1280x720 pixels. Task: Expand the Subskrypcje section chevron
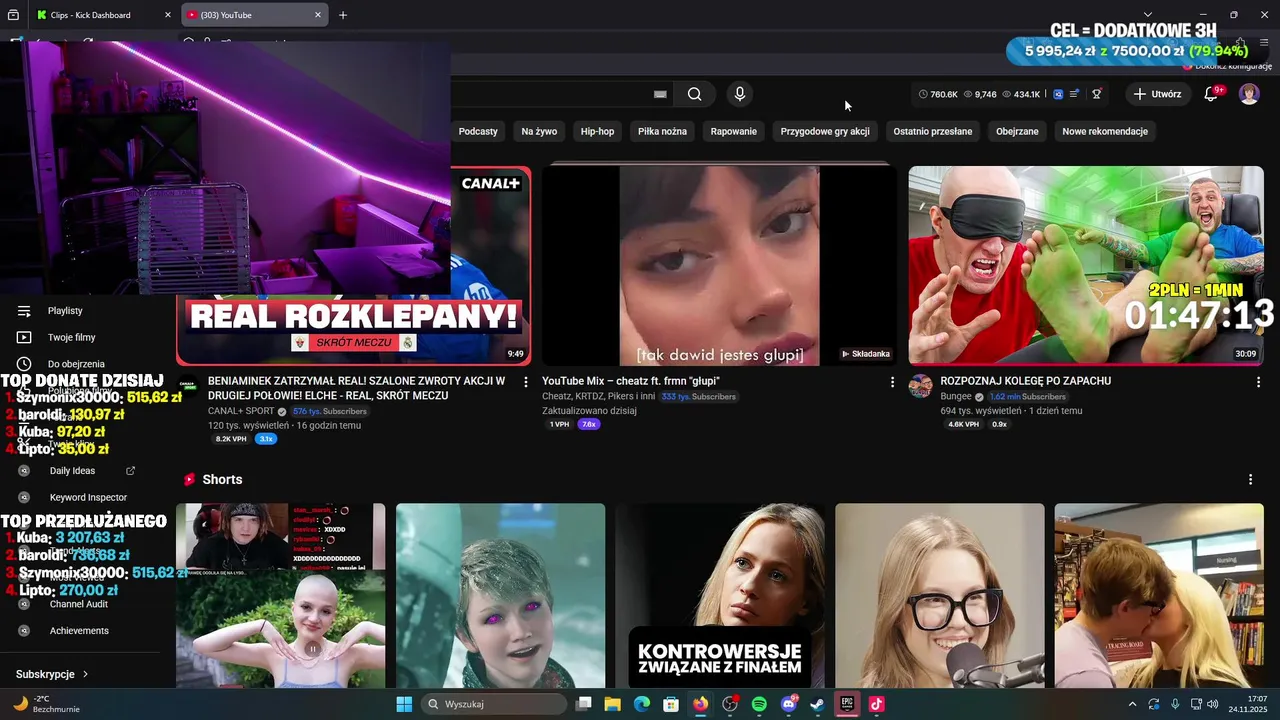tap(85, 674)
